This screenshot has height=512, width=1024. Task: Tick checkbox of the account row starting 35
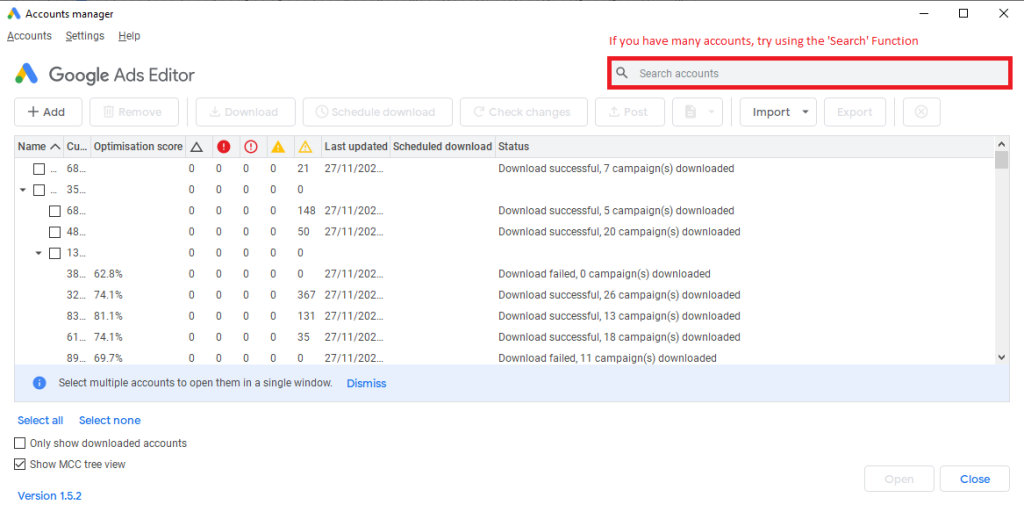[x=39, y=190]
